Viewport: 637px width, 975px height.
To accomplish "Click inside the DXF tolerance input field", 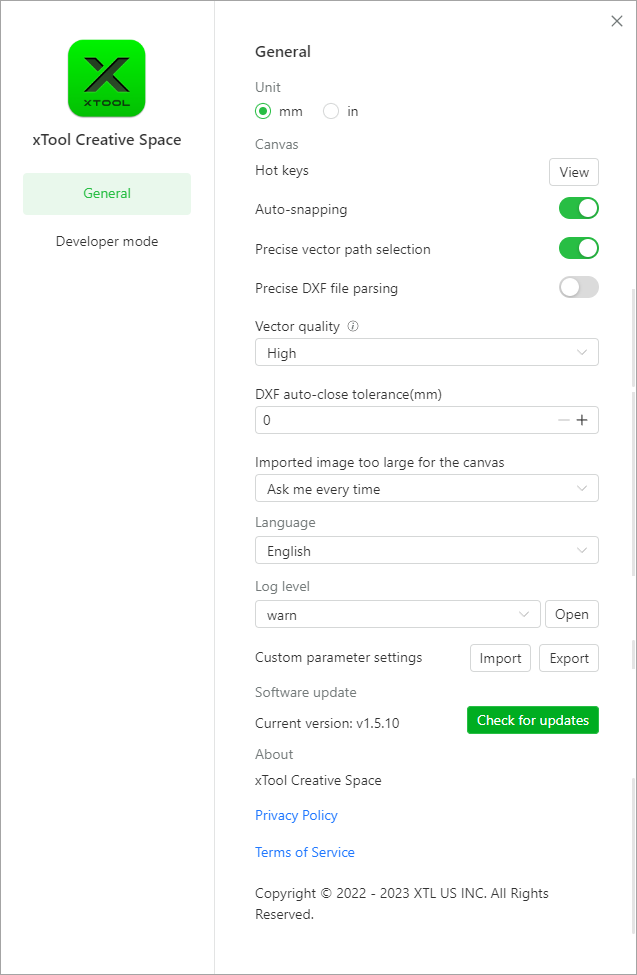I will point(400,420).
